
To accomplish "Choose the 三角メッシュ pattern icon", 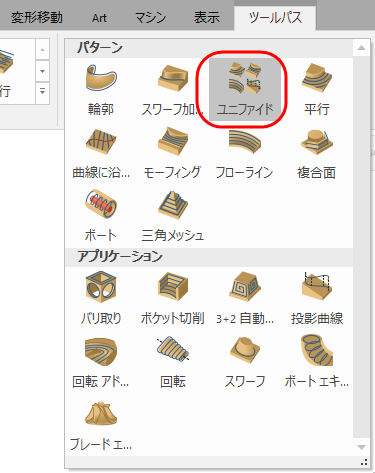I will coord(173,216).
